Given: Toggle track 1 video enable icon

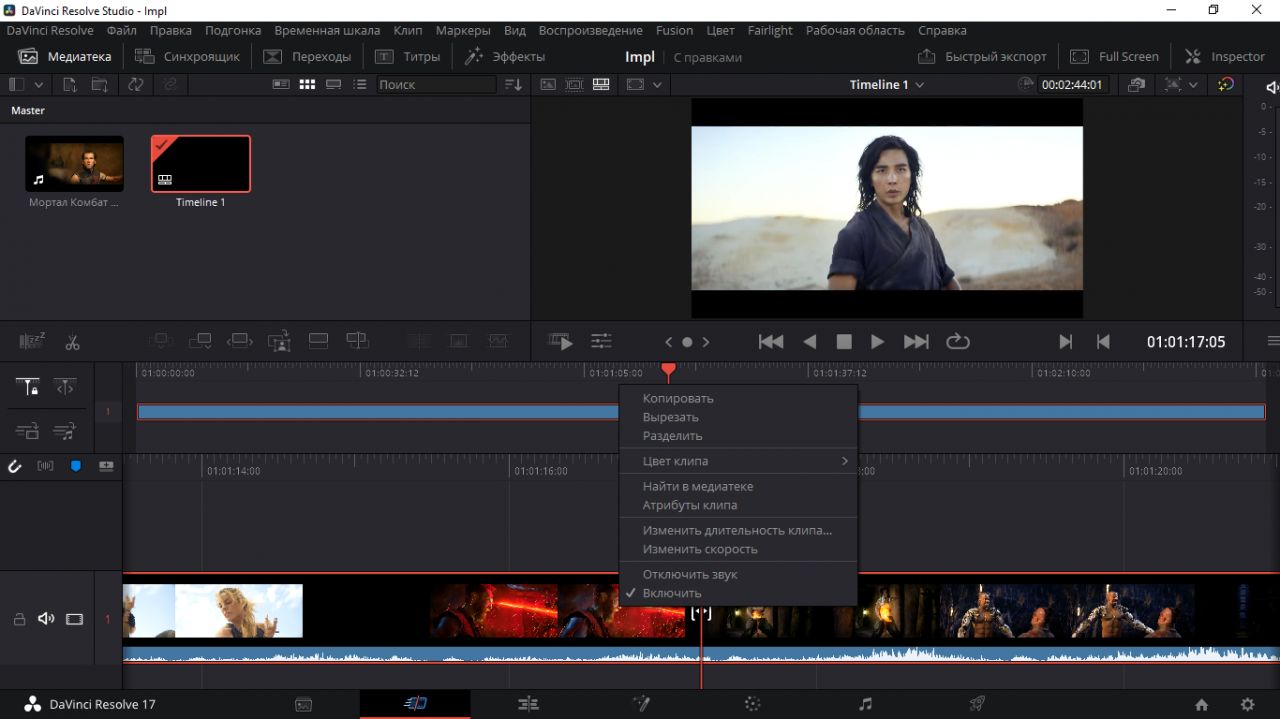Looking at the screenshot, I should click(x=74, y=619).
